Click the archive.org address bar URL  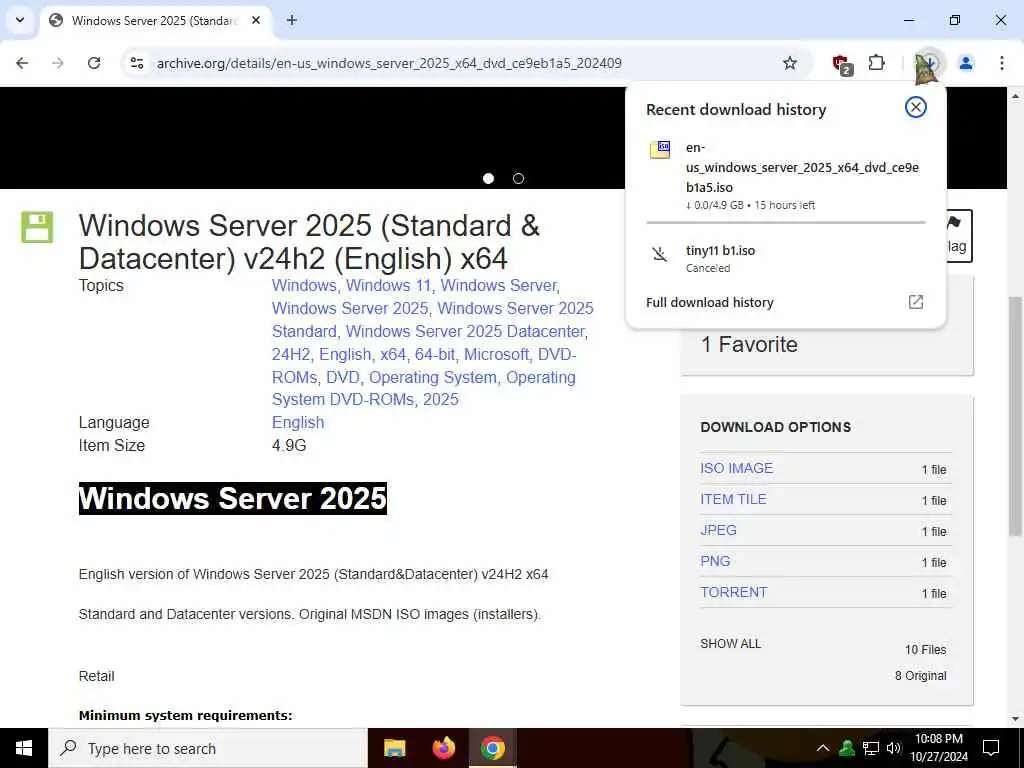(389, 63)
